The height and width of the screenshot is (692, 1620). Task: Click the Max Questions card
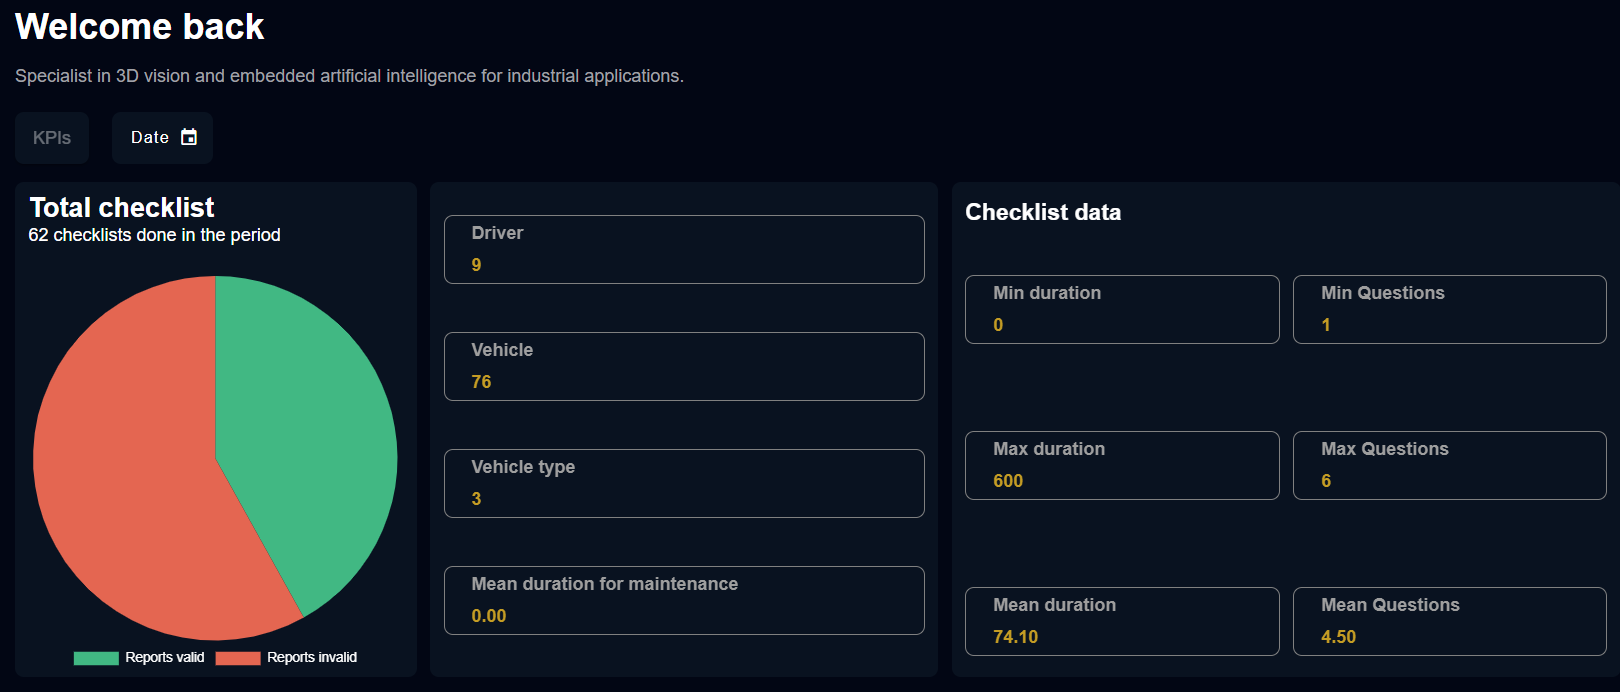[x=1449, y=465]
